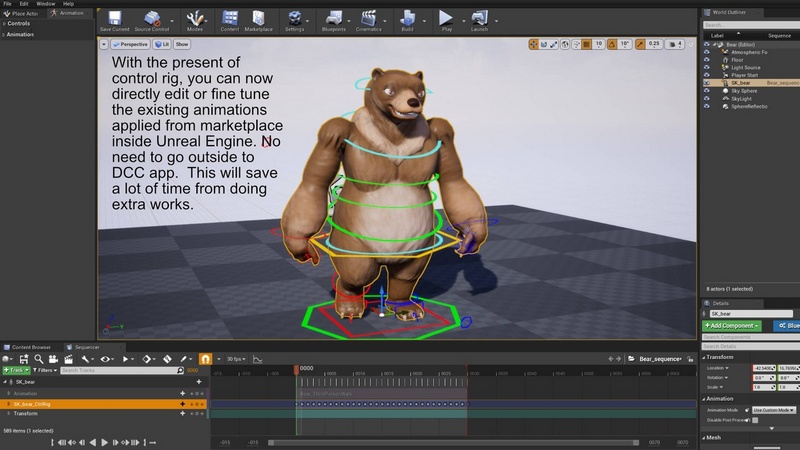Viewport: 800px width, 450px height.
Task: Toggle the Disable Post Process checkbox
Action: 756,420
